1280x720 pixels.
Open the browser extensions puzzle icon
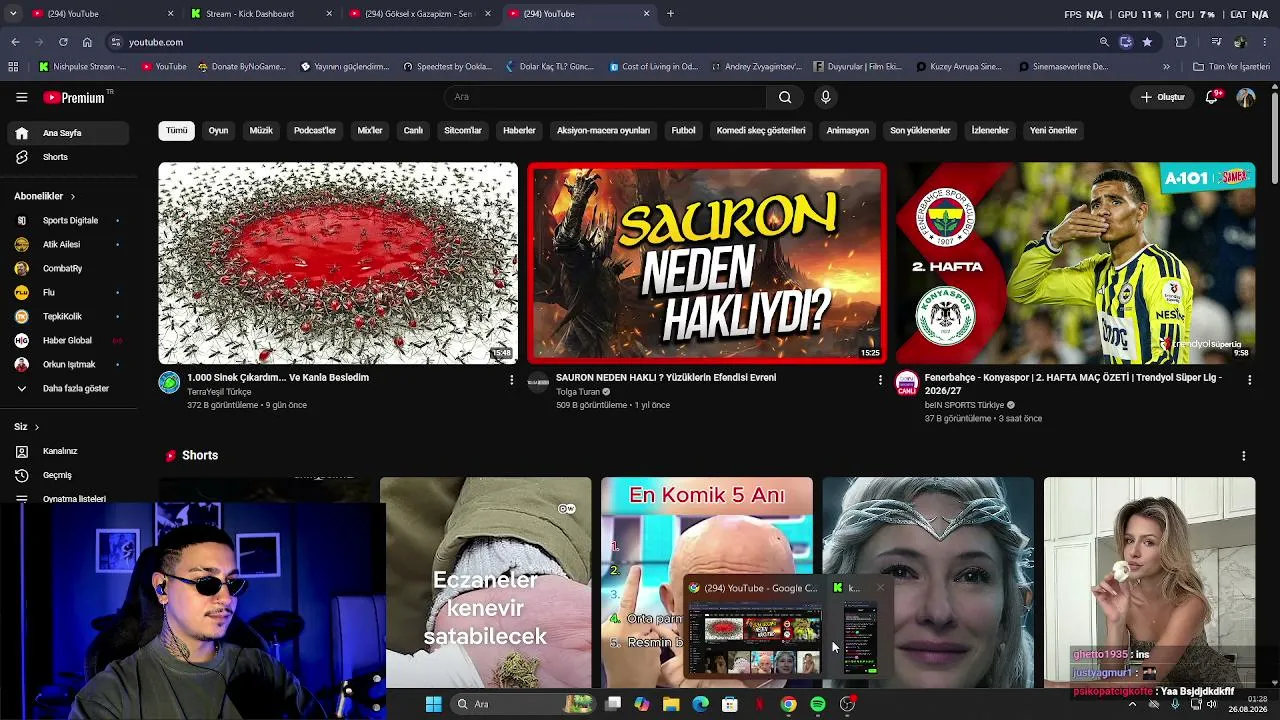pyautogui.click(x=1181, y=42)
